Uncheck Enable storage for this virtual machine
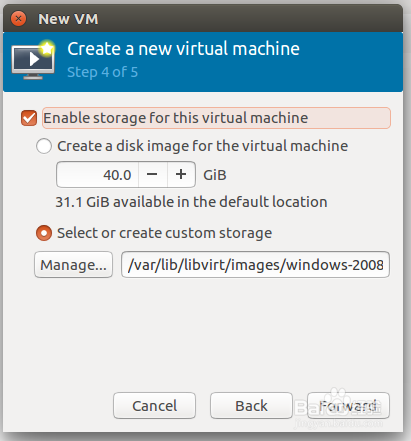This screenshot has height=441, width=411. [x=29, y=118]
